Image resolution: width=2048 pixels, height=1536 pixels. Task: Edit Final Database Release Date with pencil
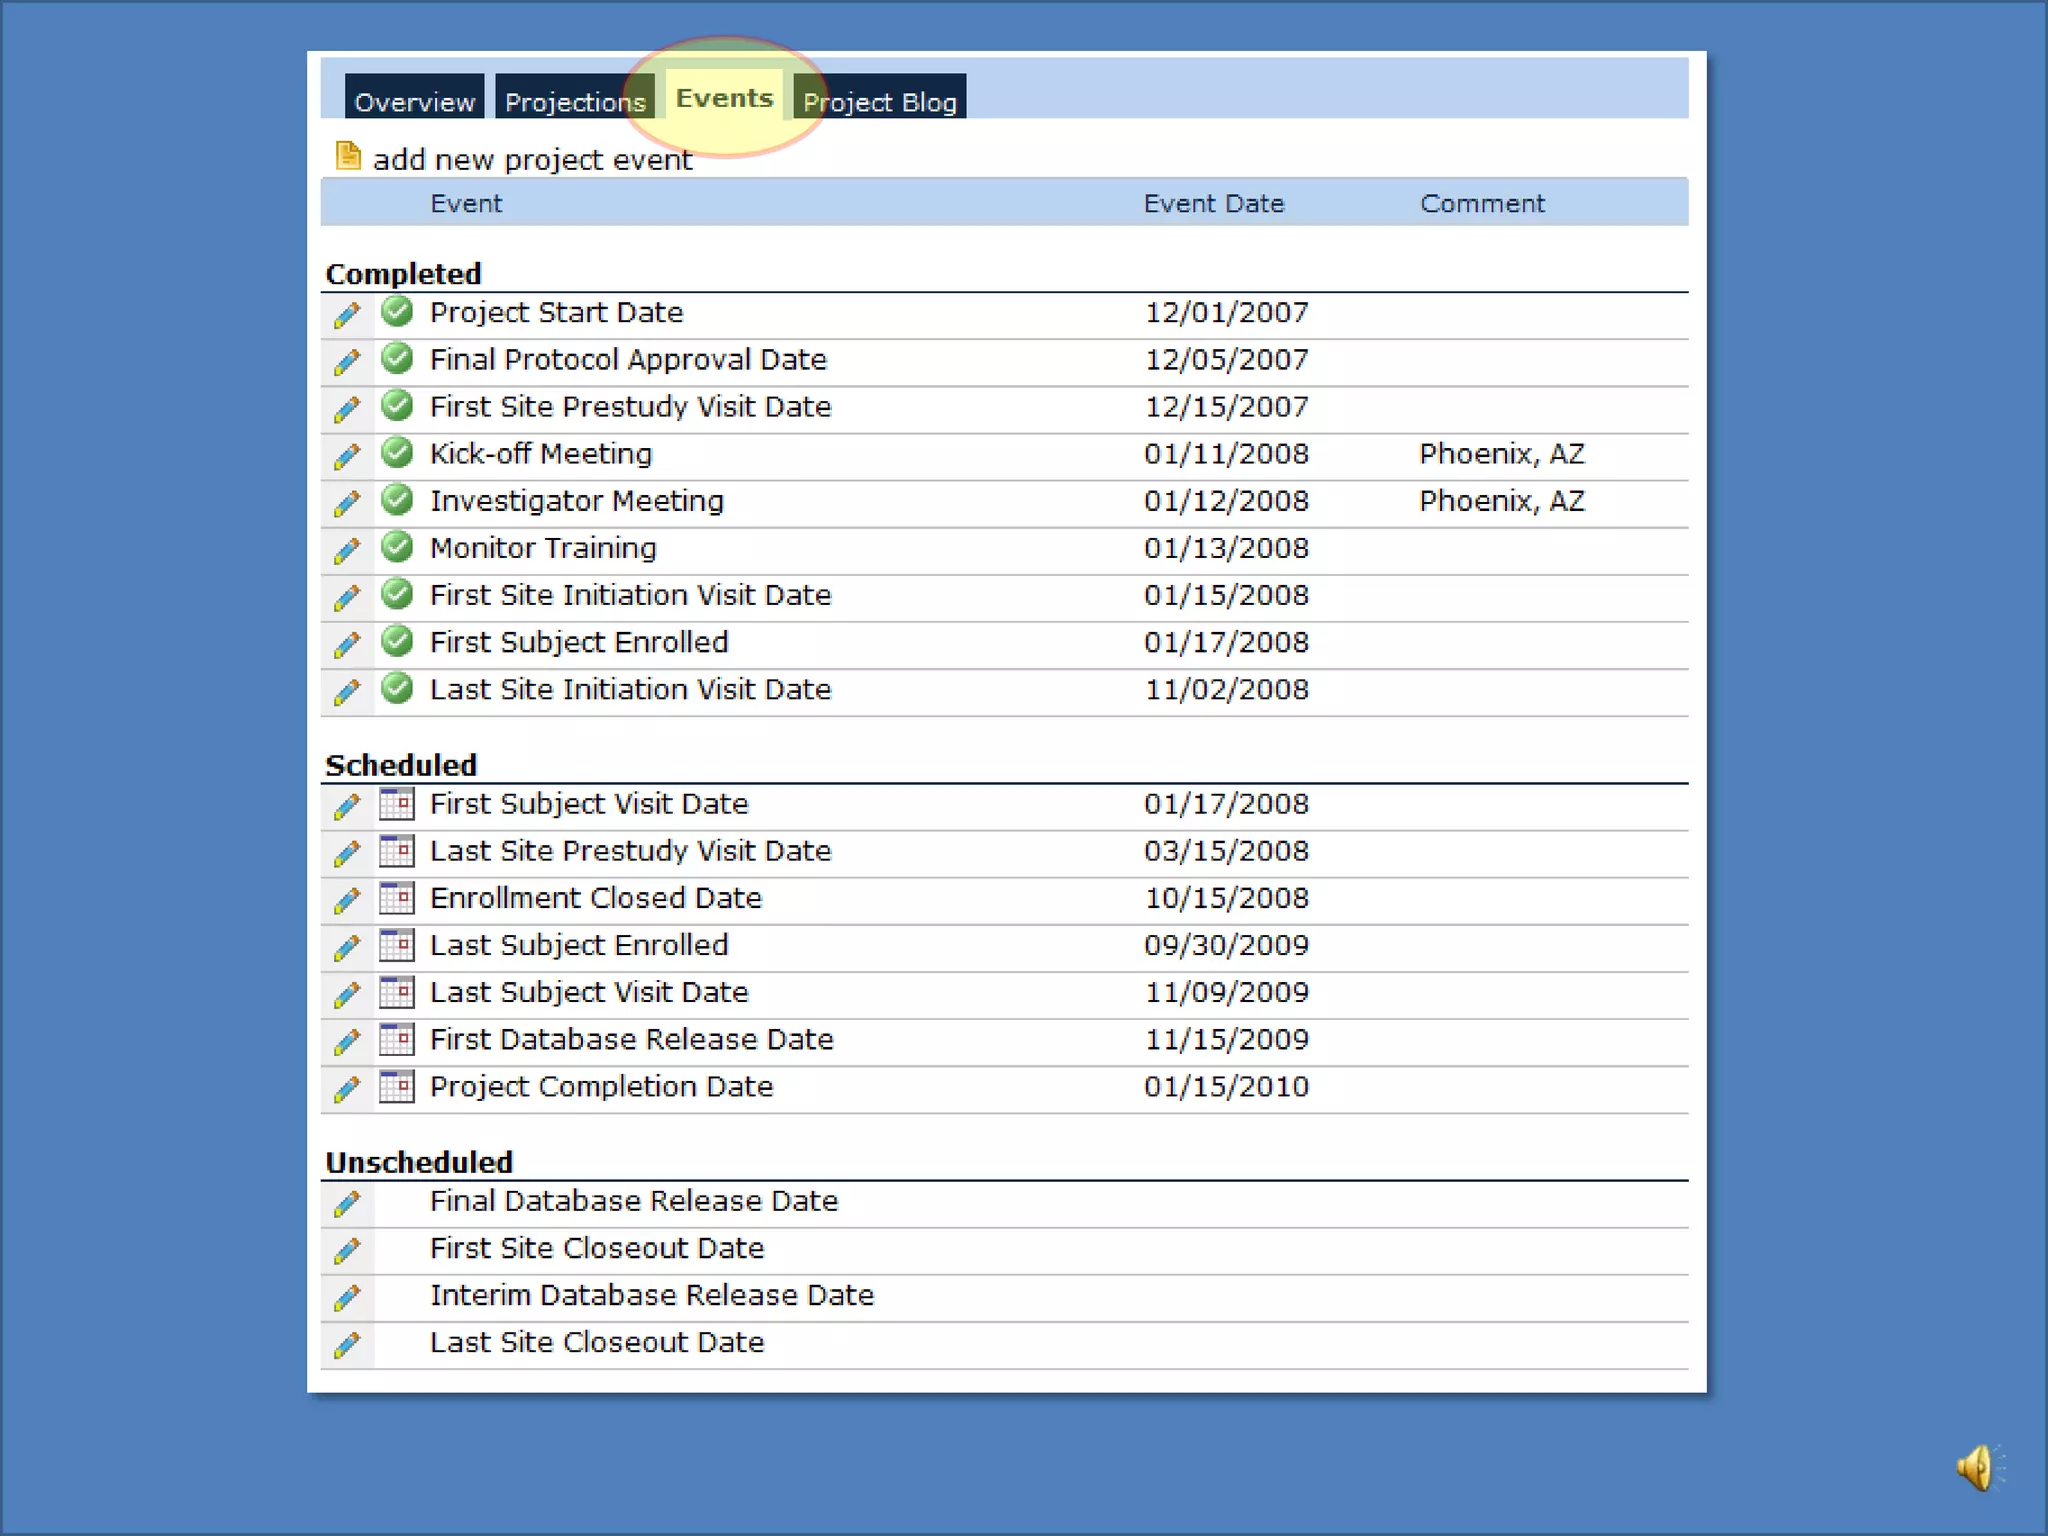point(347,1203)
